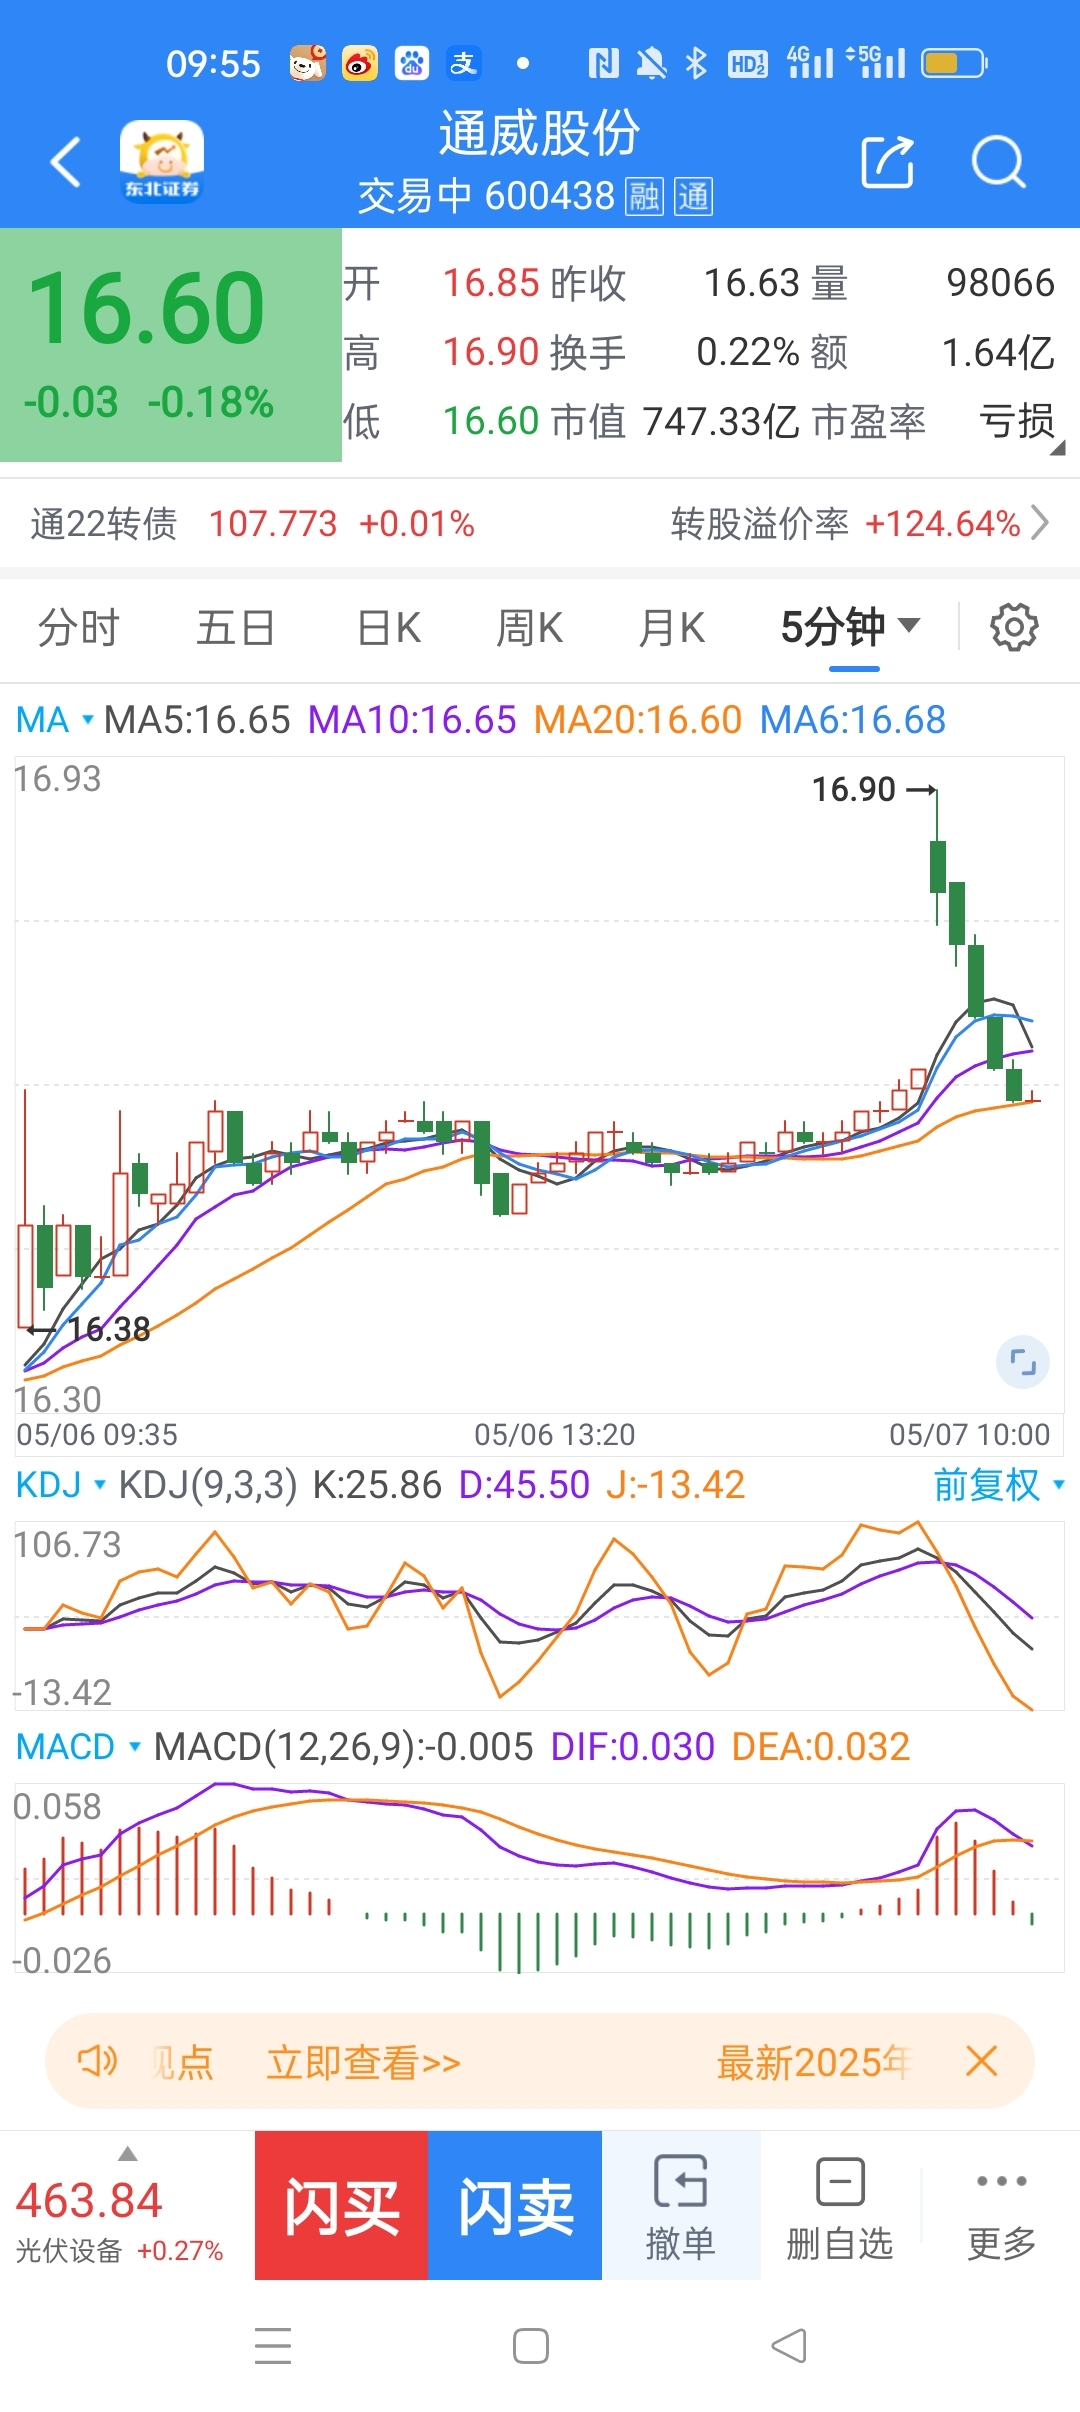
Task: Tap MA5:16.65 value label
Action: click(197, 720)
